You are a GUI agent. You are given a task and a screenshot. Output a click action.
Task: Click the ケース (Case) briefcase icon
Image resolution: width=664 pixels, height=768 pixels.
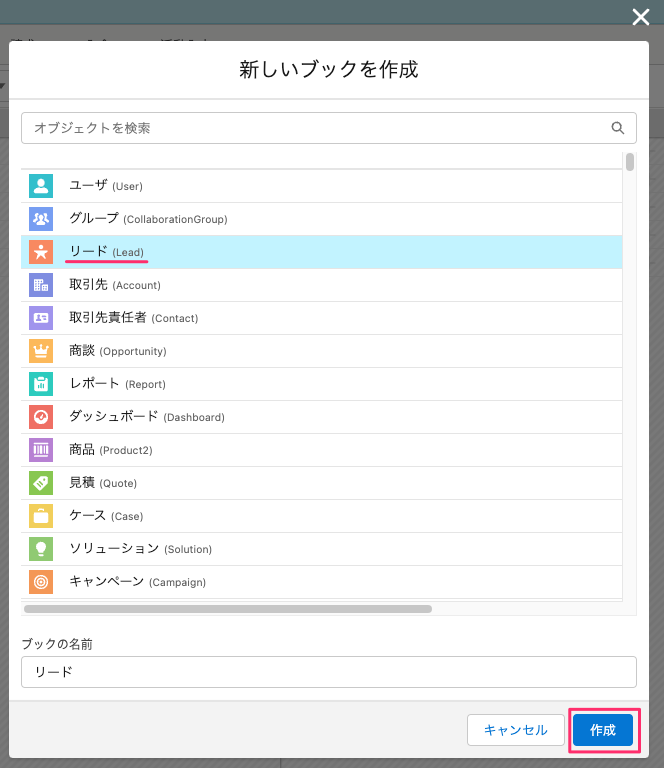(41, 516)
